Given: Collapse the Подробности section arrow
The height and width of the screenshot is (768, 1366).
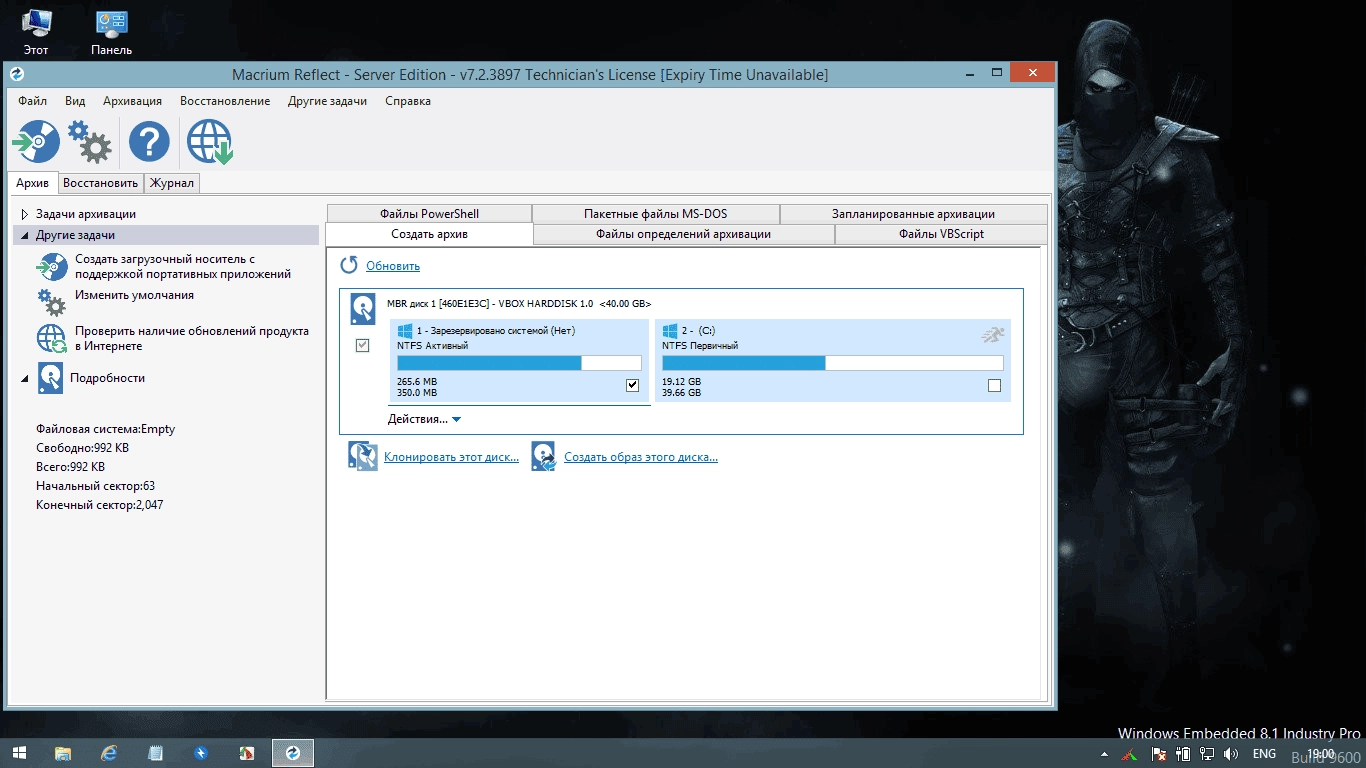Looking at the screenshot, I should pos(25,378).
